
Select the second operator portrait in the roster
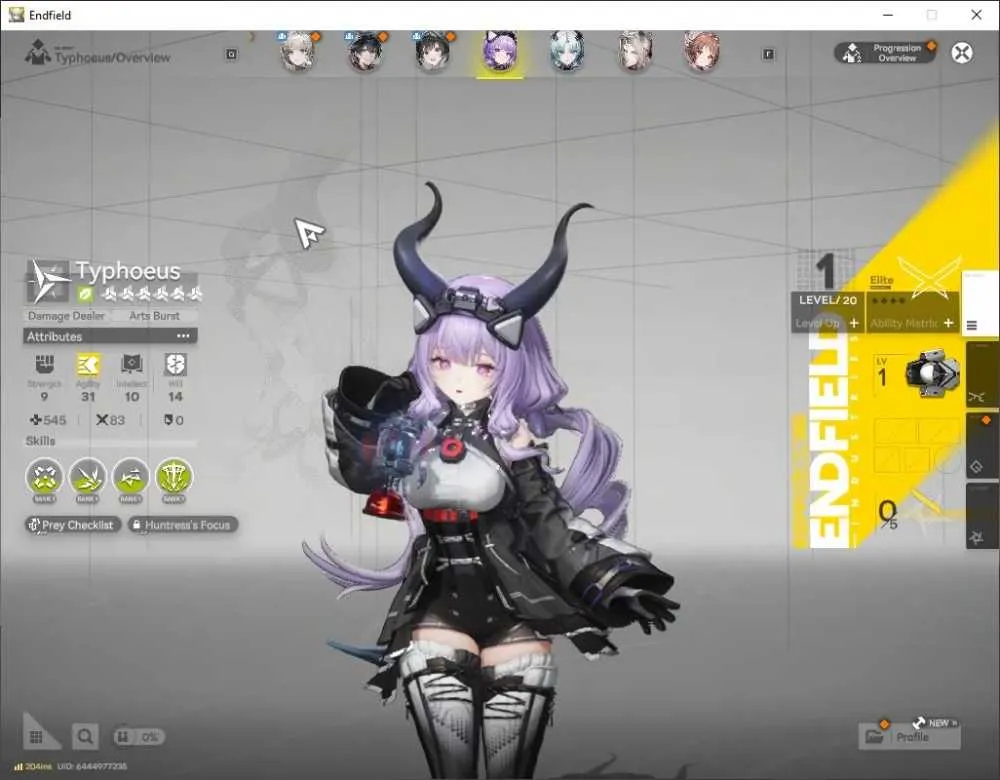click(365, 51)
